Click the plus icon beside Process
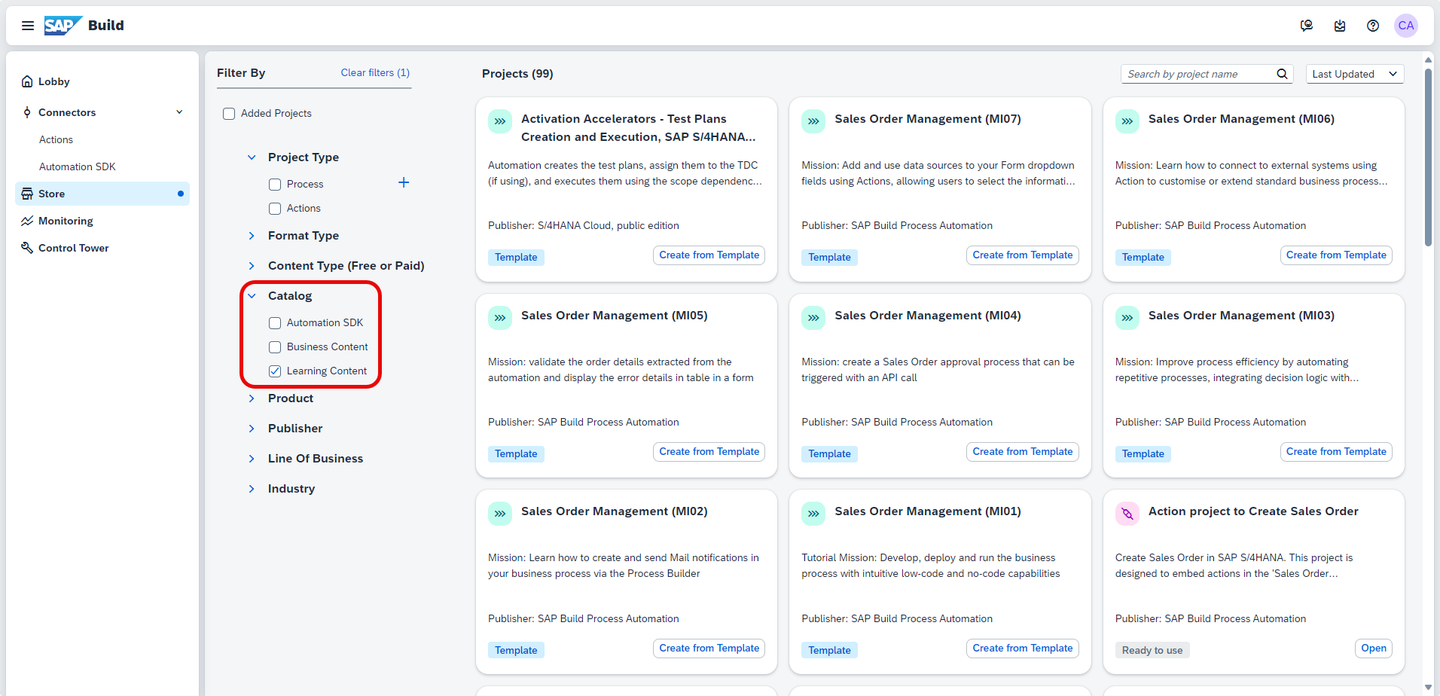Screen dimensions: 1440x696 [404, 183]
